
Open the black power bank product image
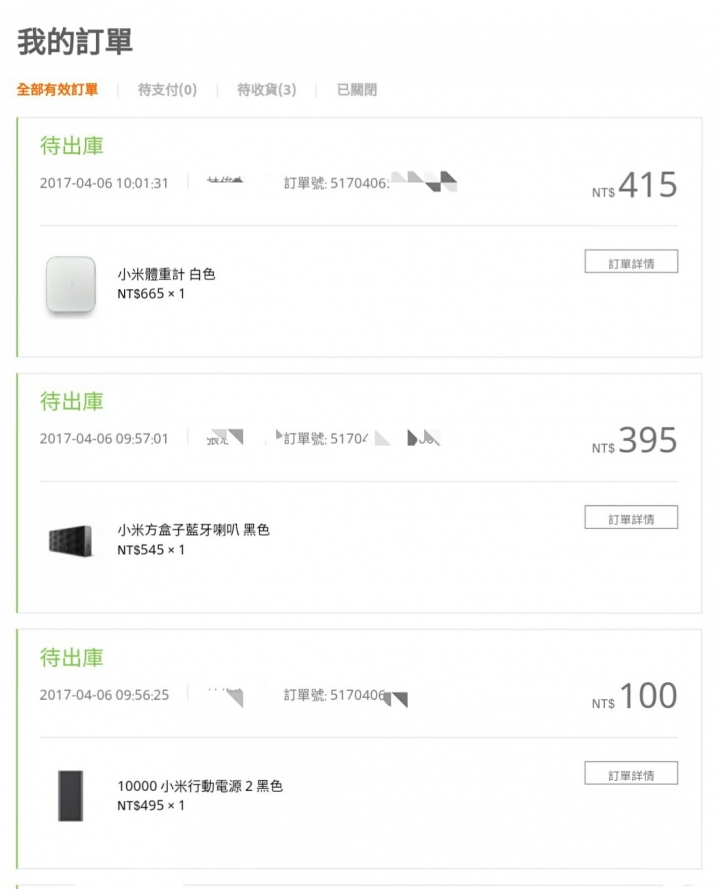(x=71, y=796)
